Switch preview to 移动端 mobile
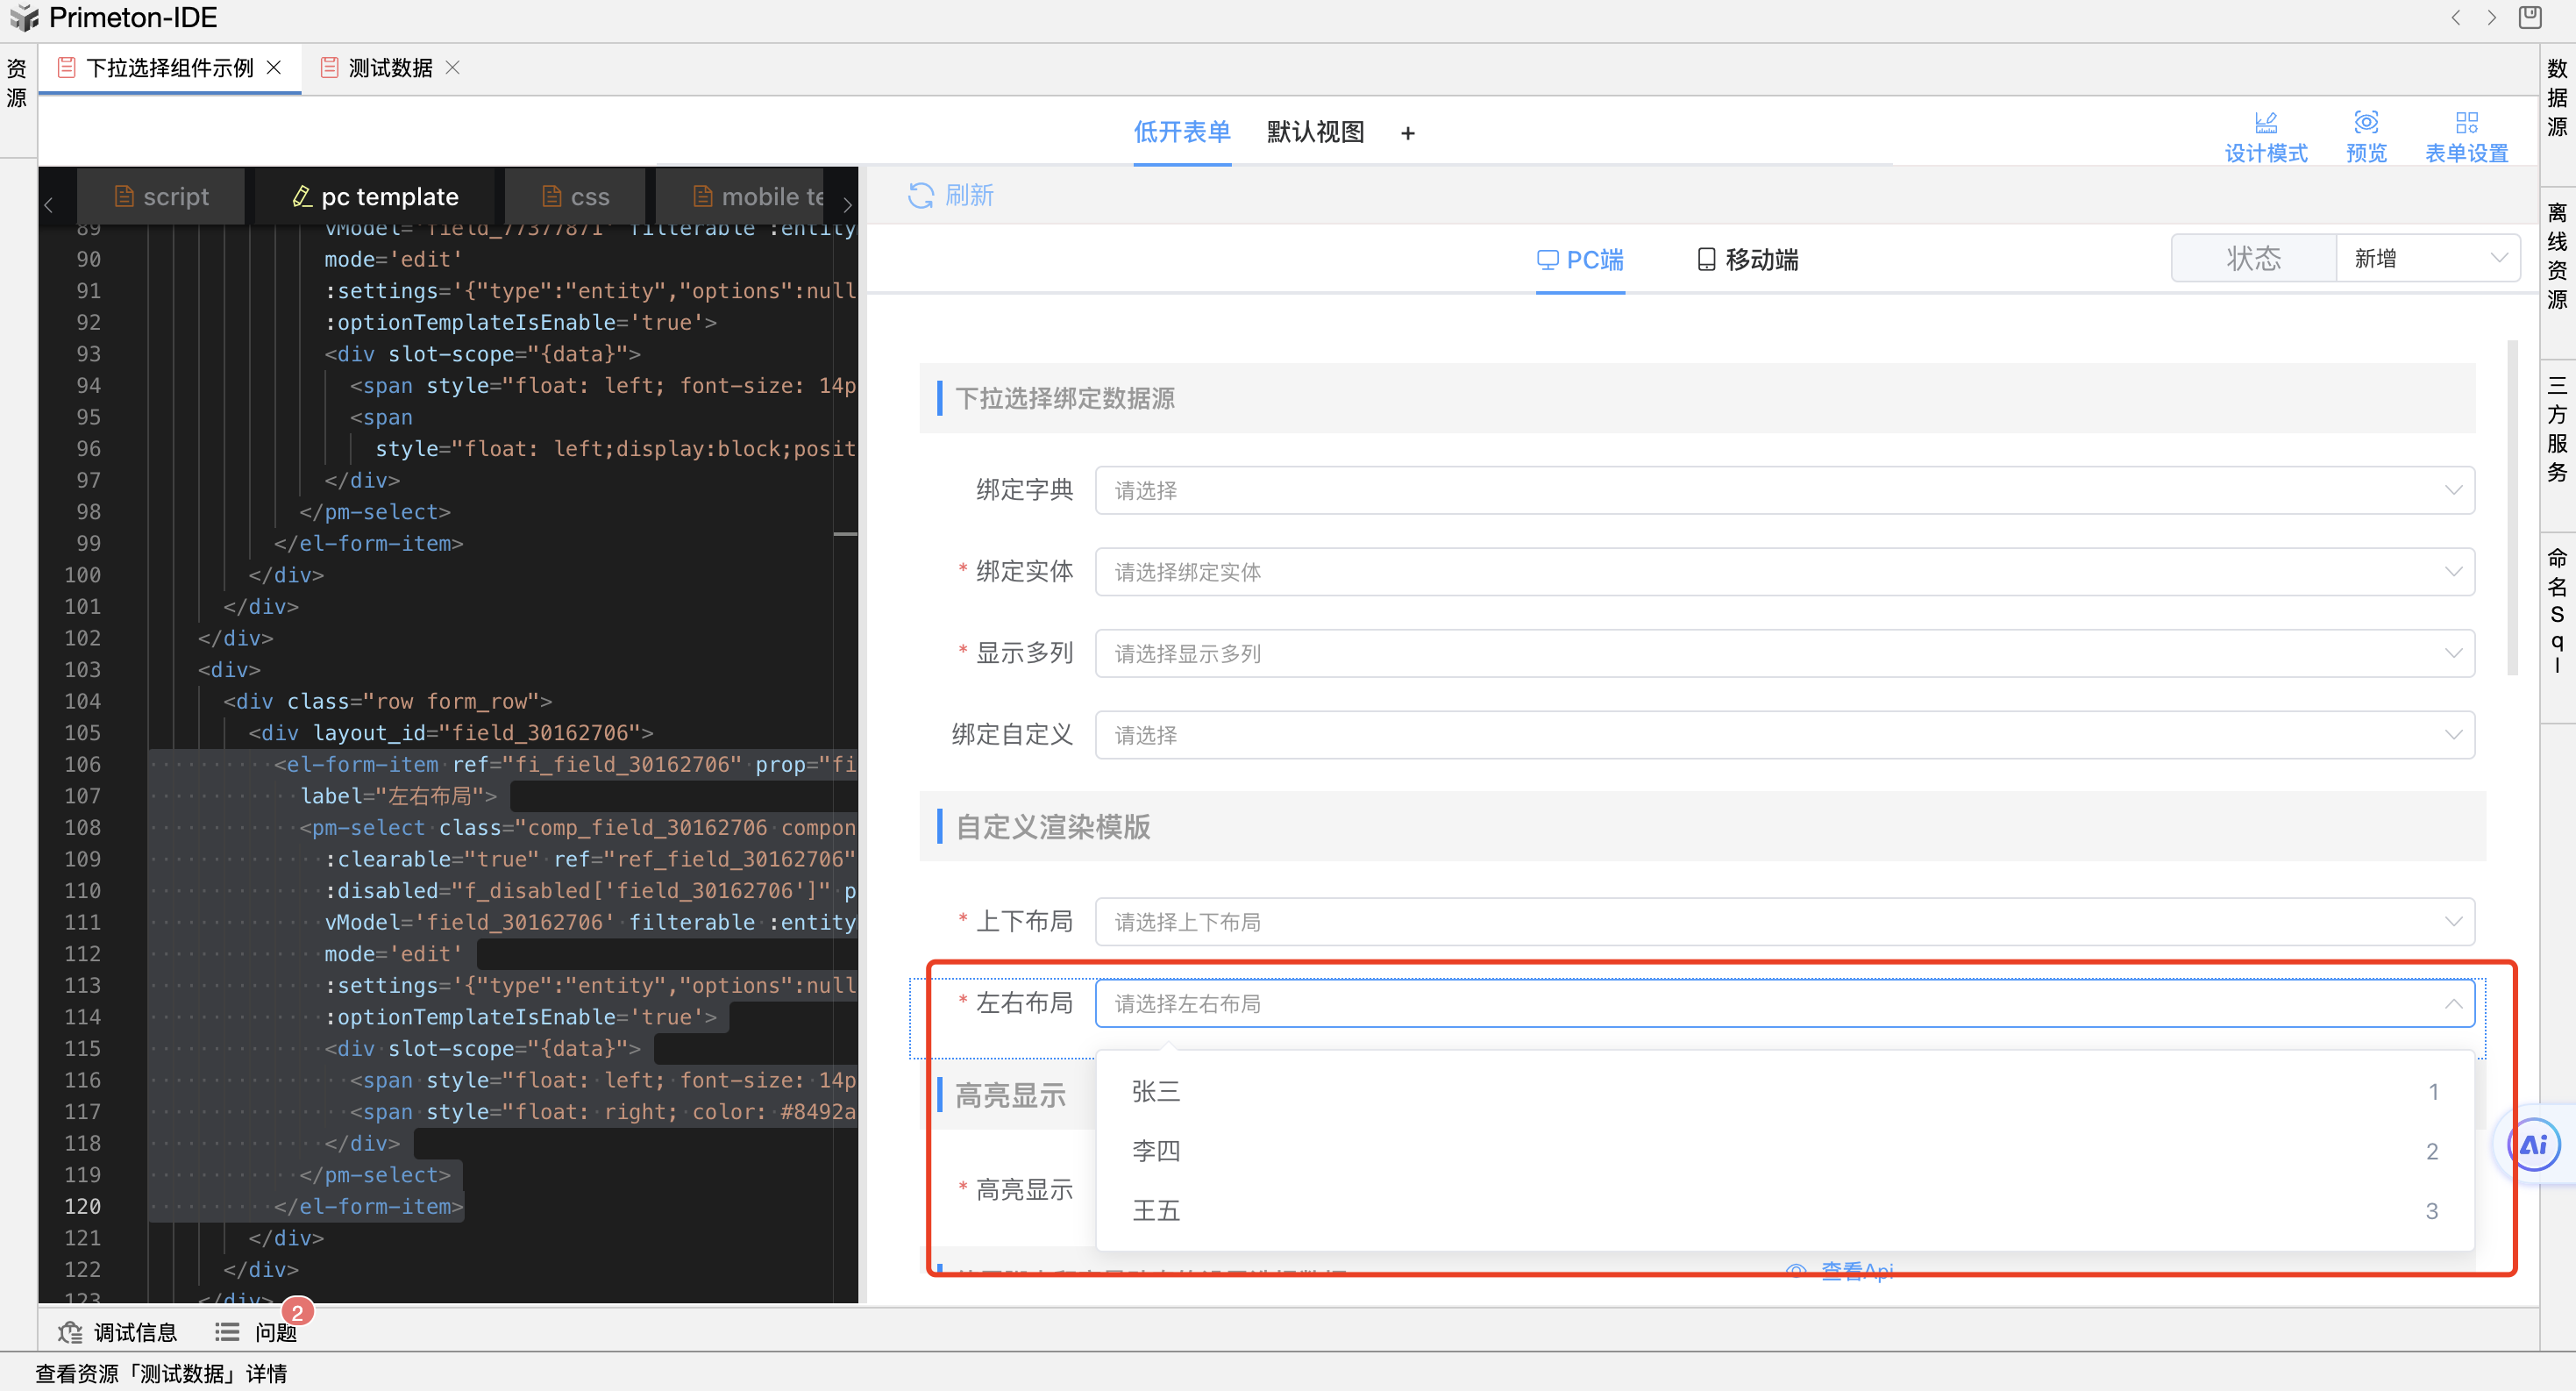This screenshot has width=2576, height=1391. 1747,260
